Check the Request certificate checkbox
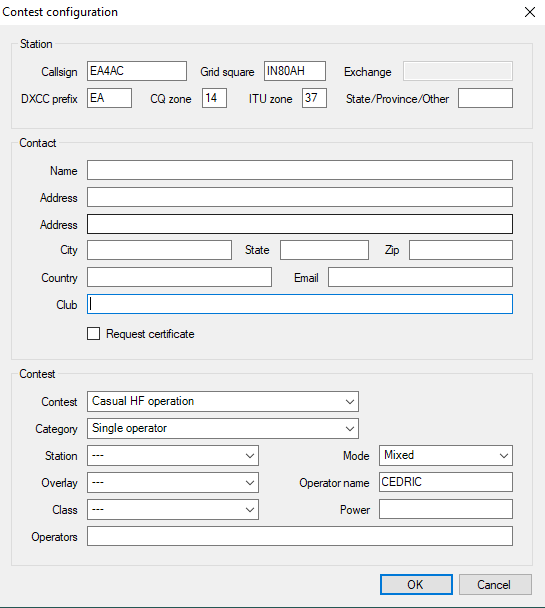 [x=93, y=333]
